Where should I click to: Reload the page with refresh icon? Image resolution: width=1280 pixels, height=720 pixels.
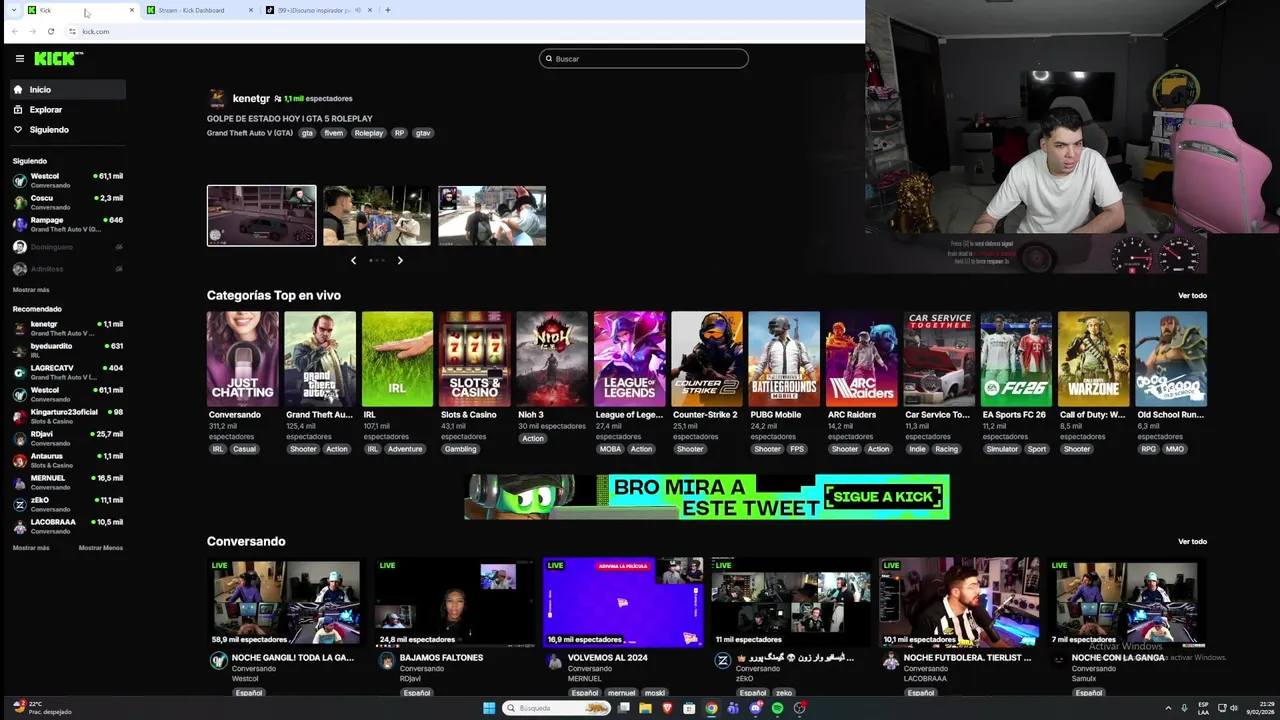[51, 31]
